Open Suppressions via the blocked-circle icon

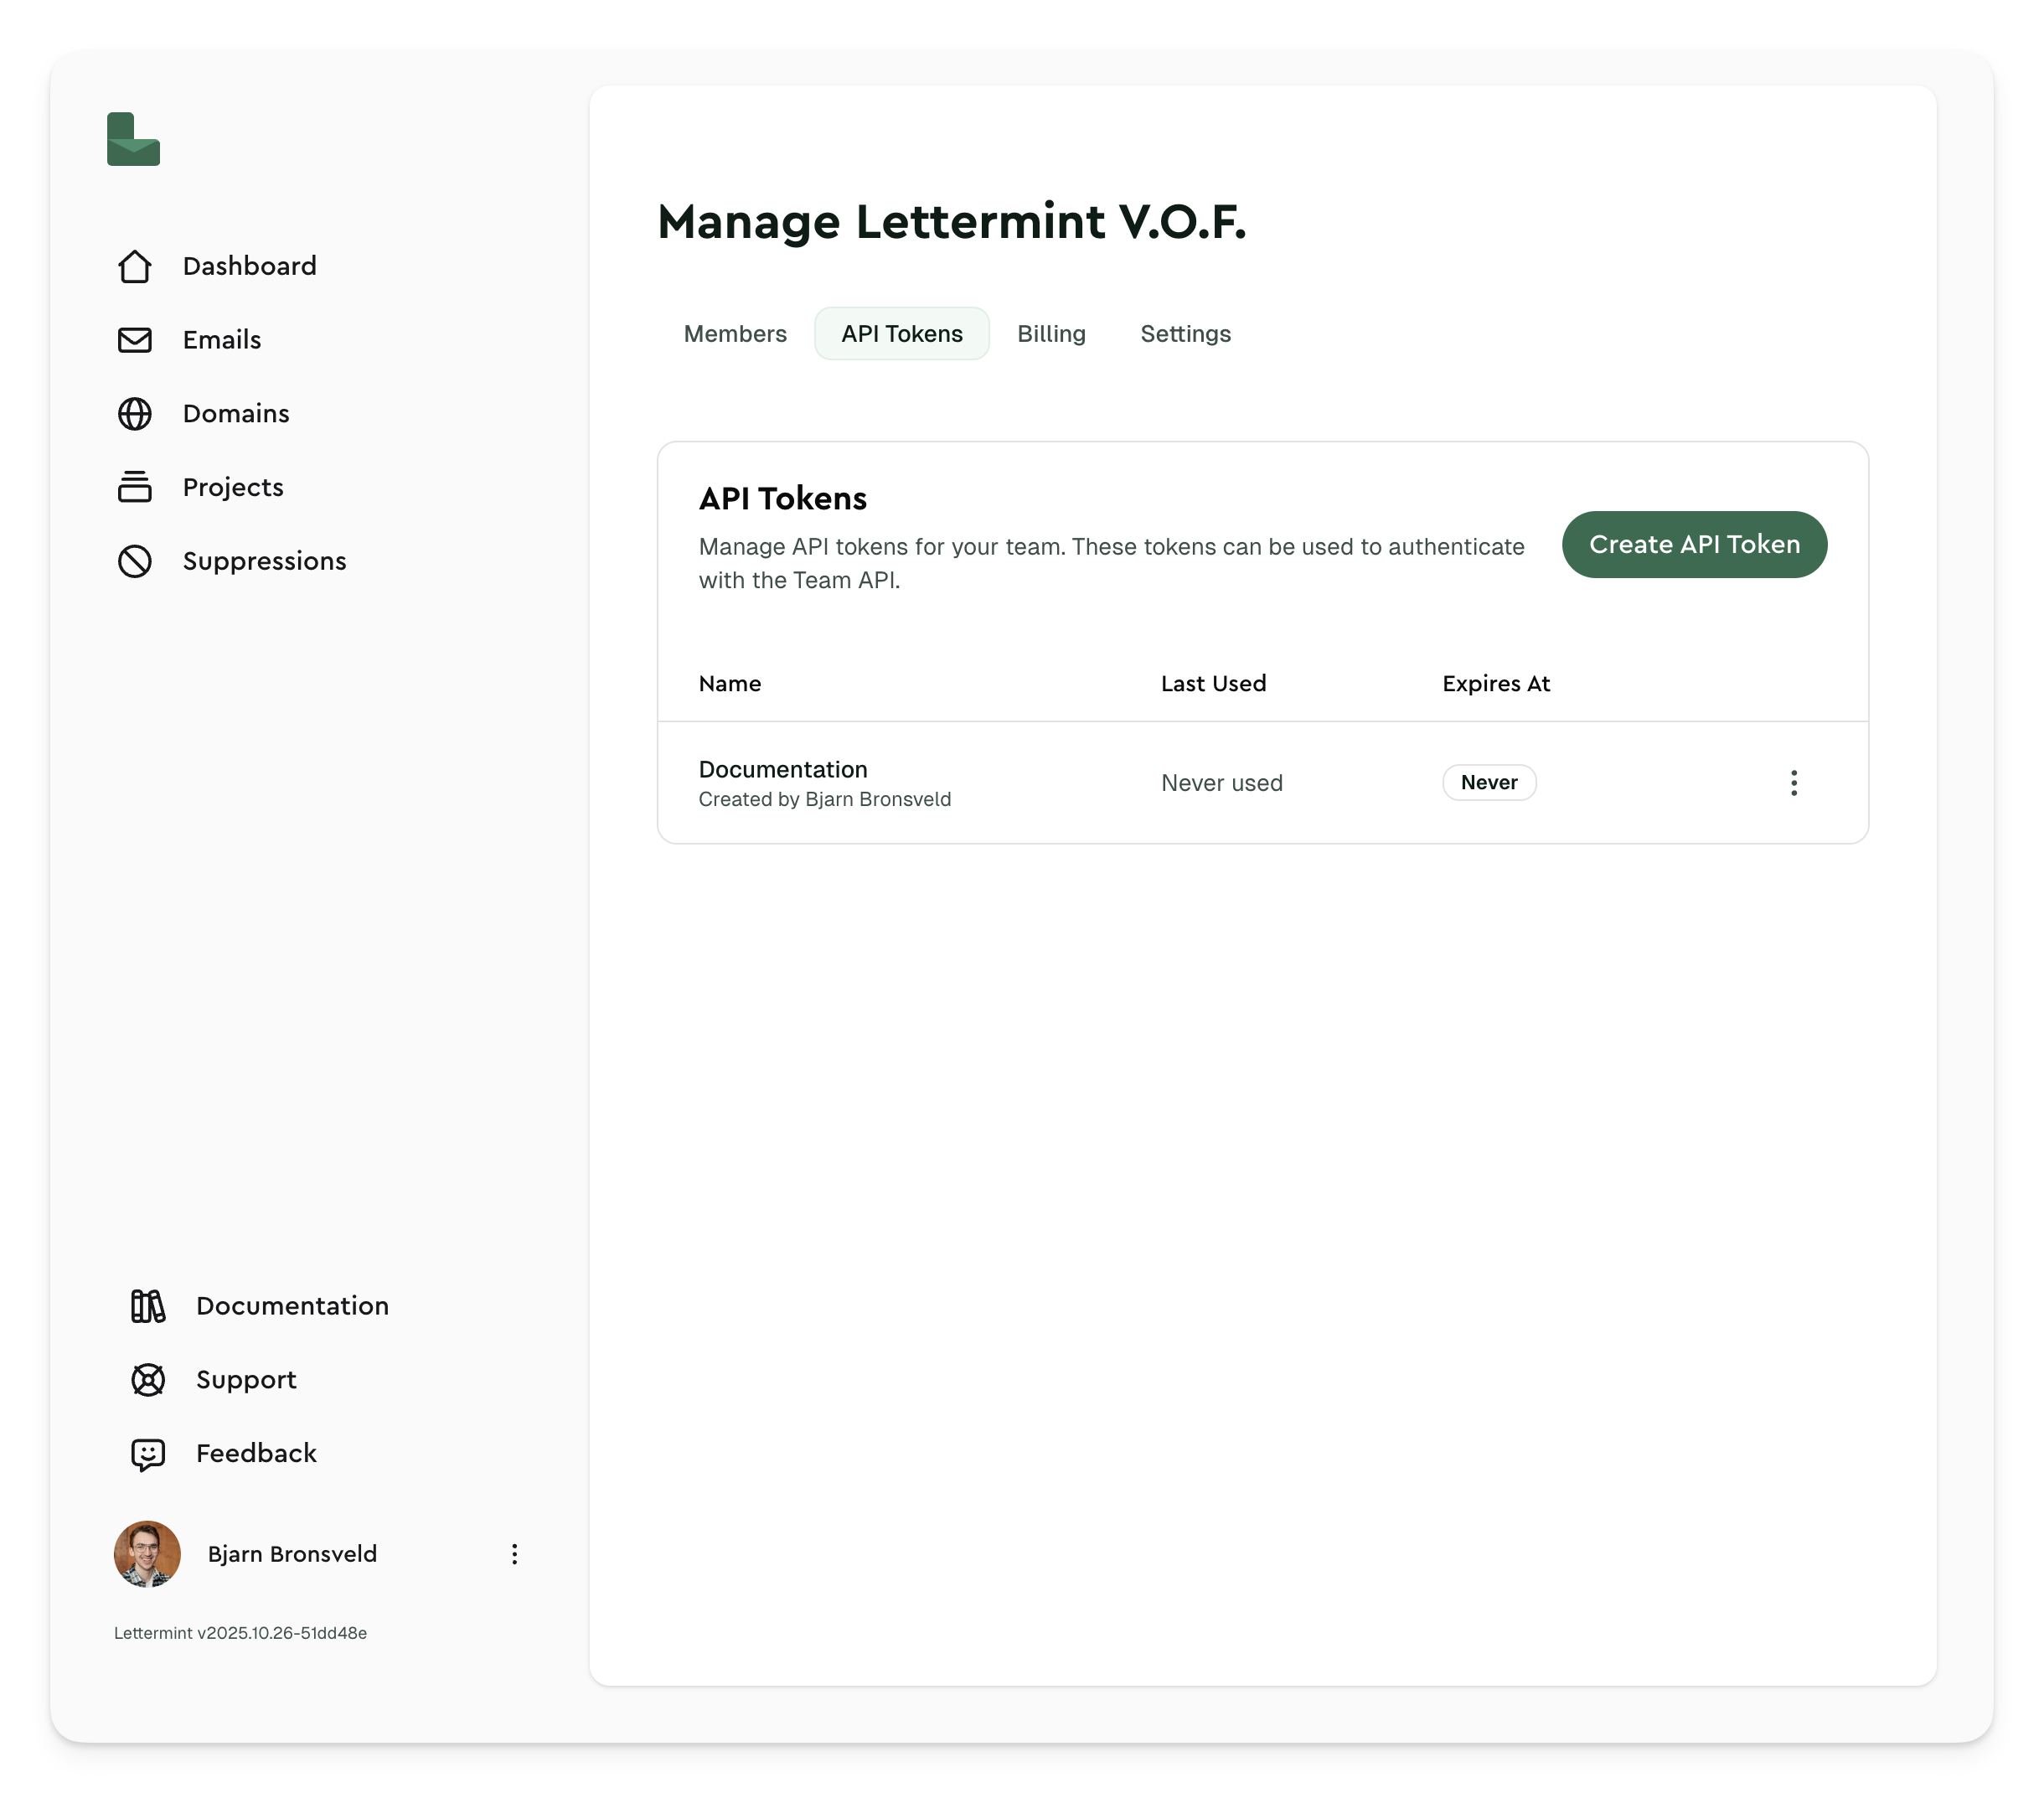point(136,561)
